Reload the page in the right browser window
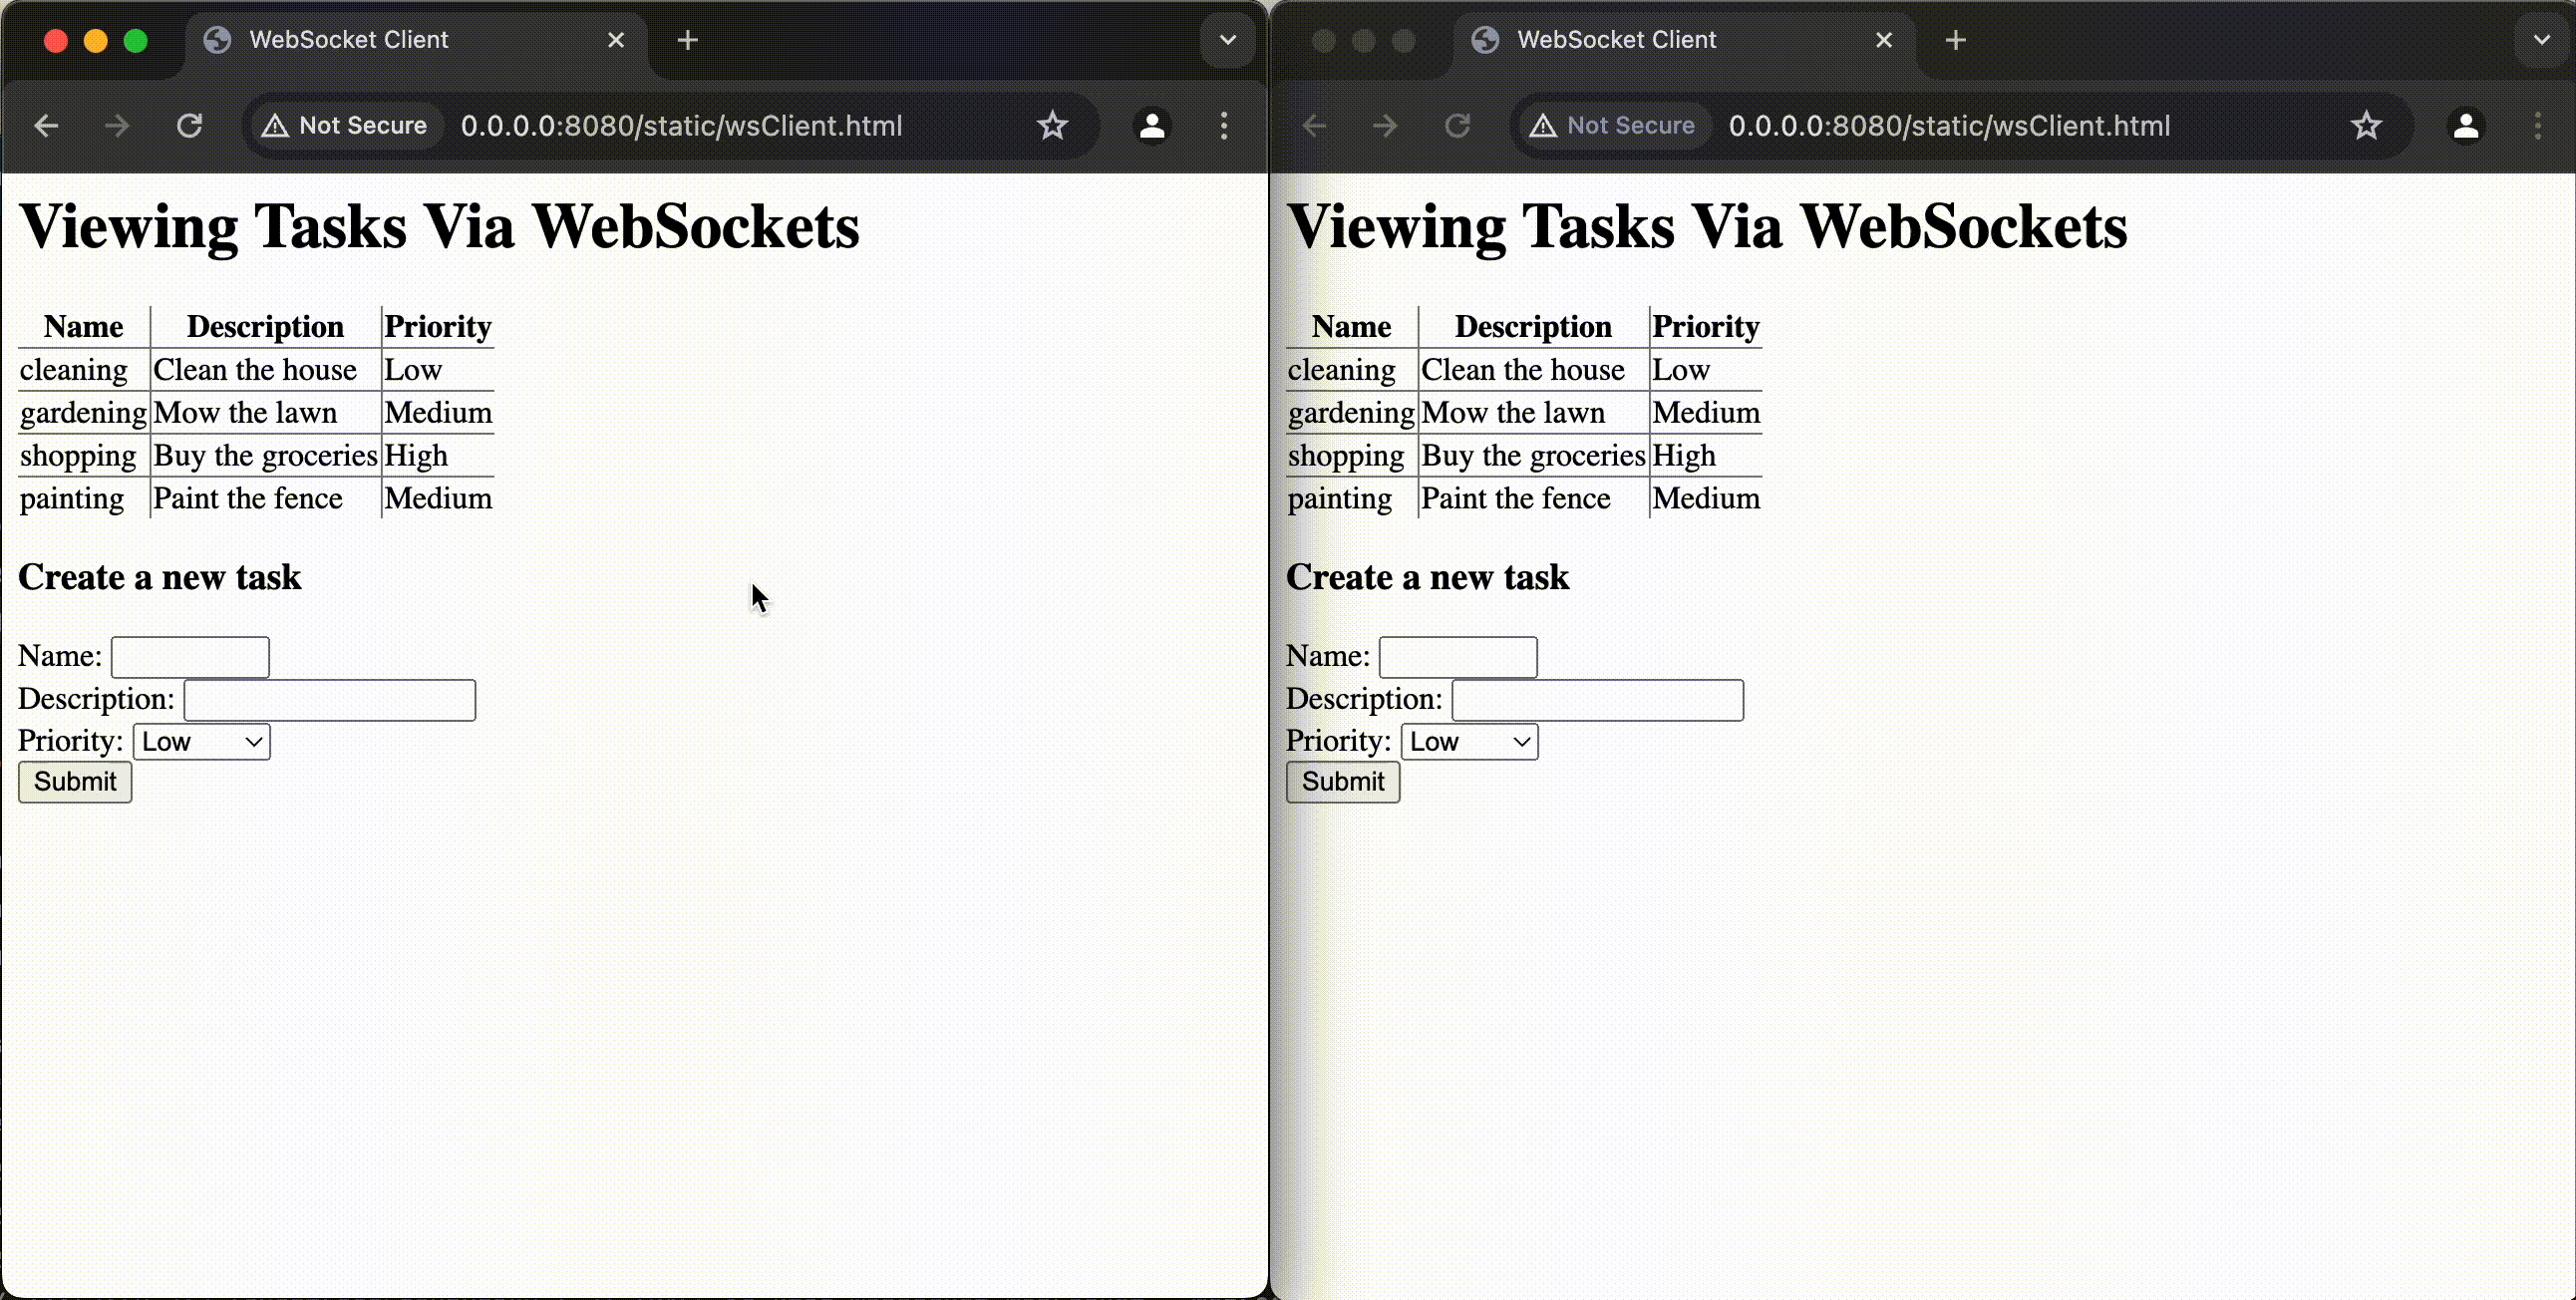The width and height of the screenshot is (2576, 1300). tap(1457, 125)
